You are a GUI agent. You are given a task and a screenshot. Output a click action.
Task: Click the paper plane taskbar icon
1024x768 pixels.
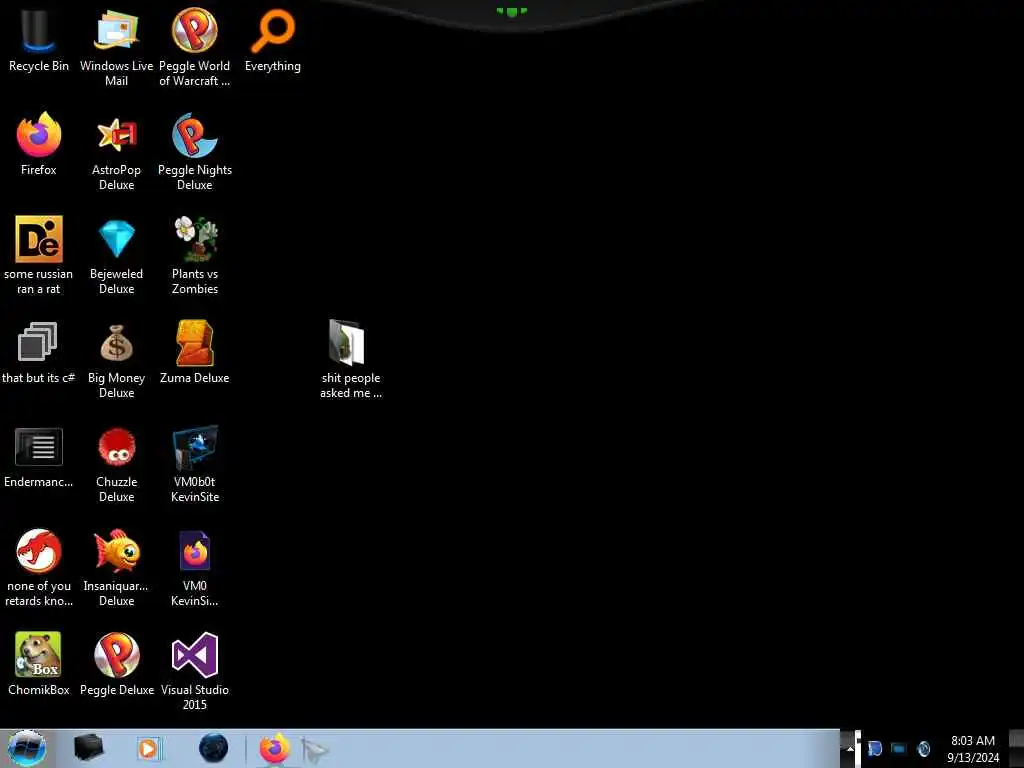pyautogui.click(x=315, y=750)
